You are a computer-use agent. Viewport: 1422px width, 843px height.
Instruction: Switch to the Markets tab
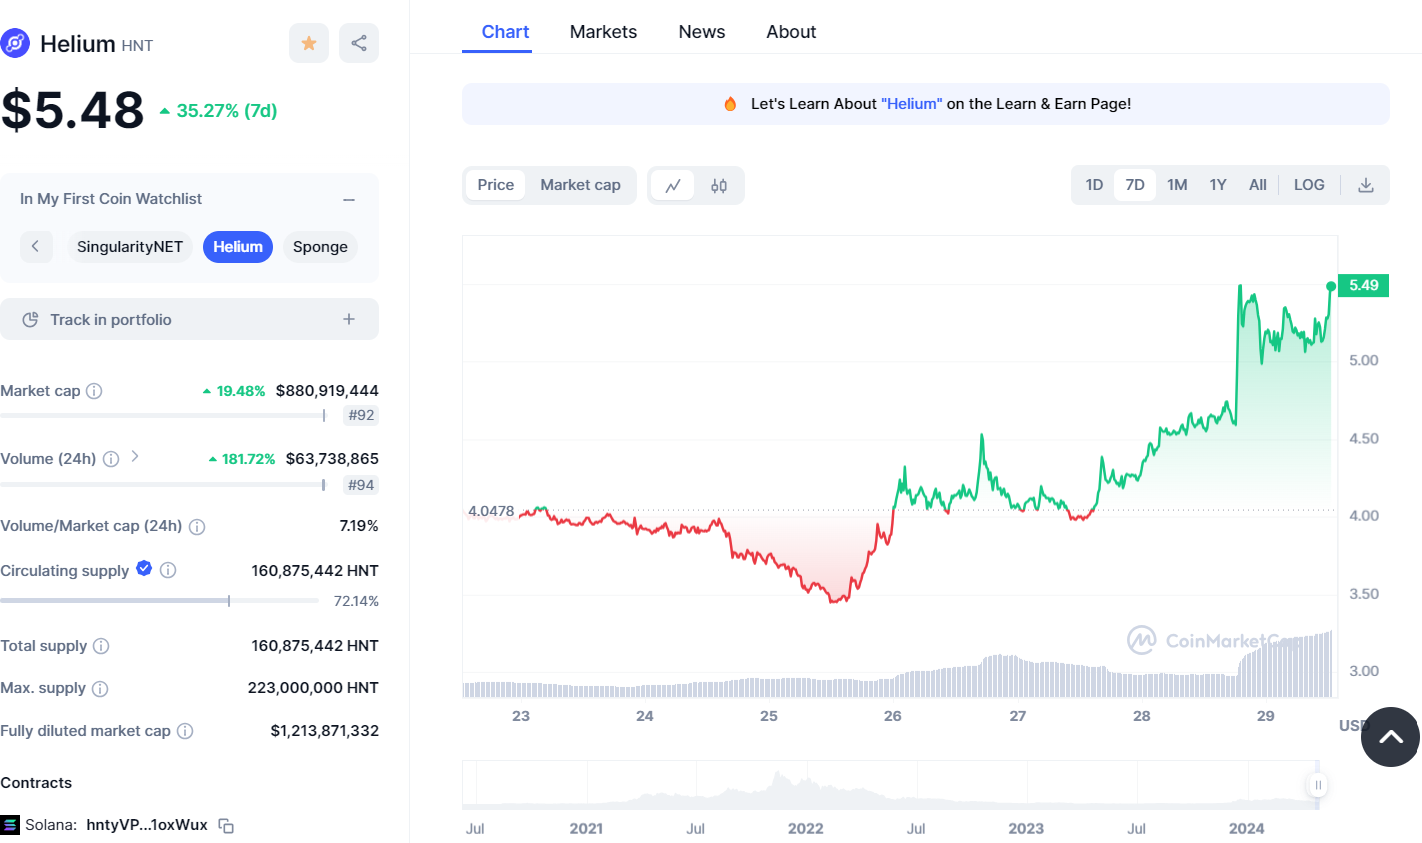603,32
